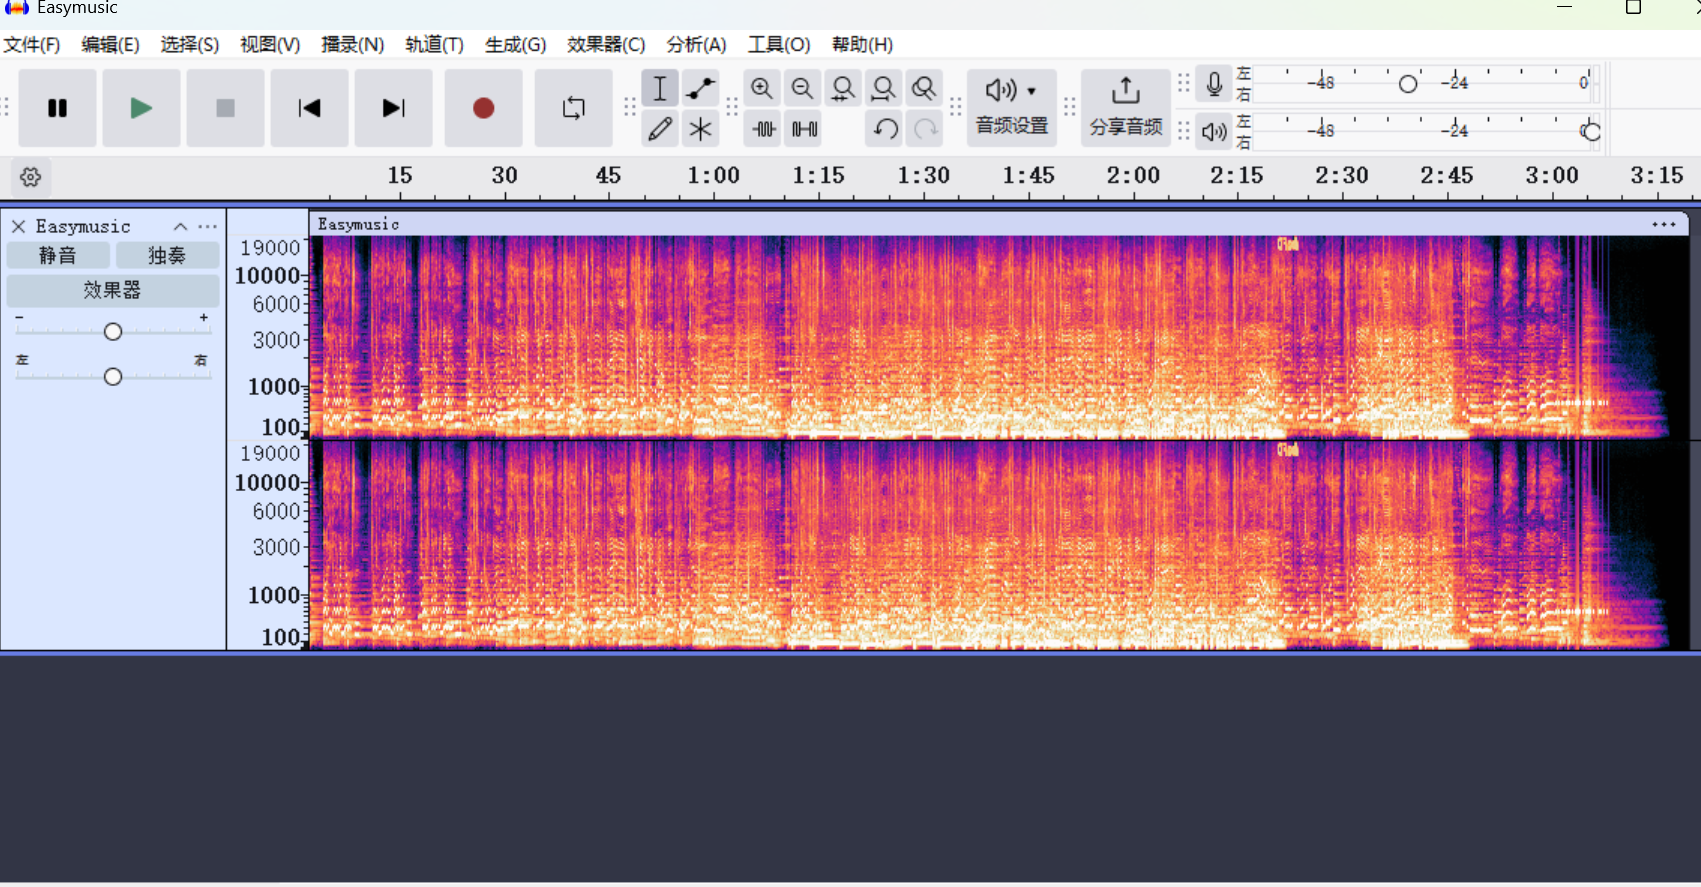Viewport: 1701px width, 887px height.
Task: Skip to start of the project
Action: click(x=310, y=108)
